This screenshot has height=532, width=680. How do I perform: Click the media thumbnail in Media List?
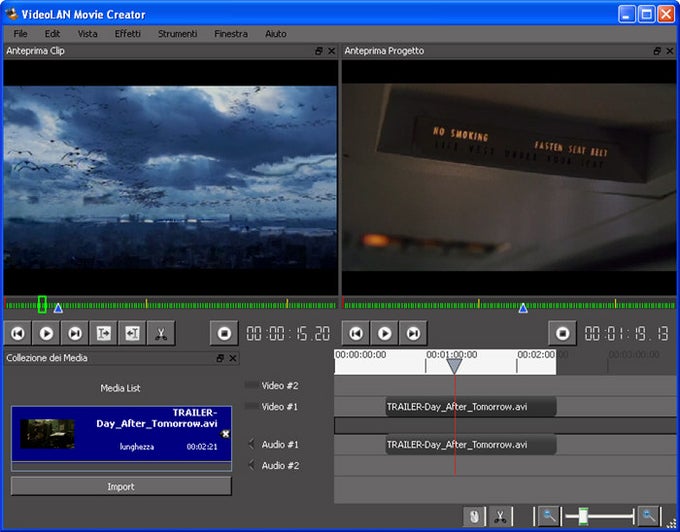(47, 434)
